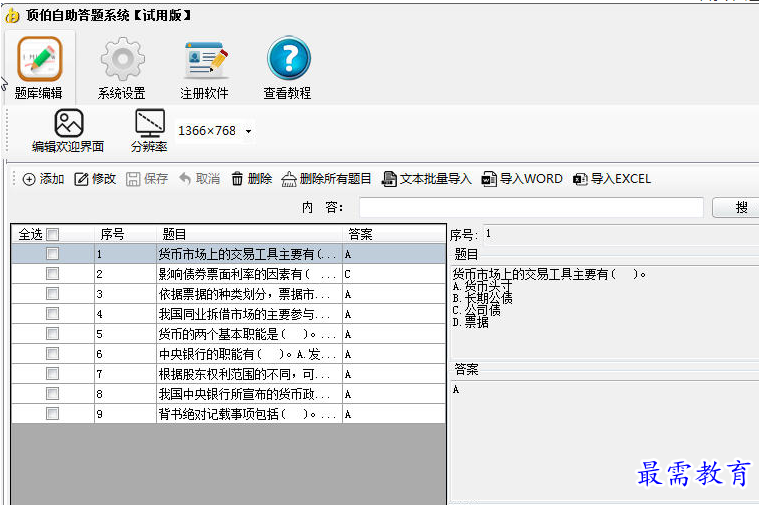759x505 pixels.
Task: Click 导入EXCEL import button
Action: 612,179
